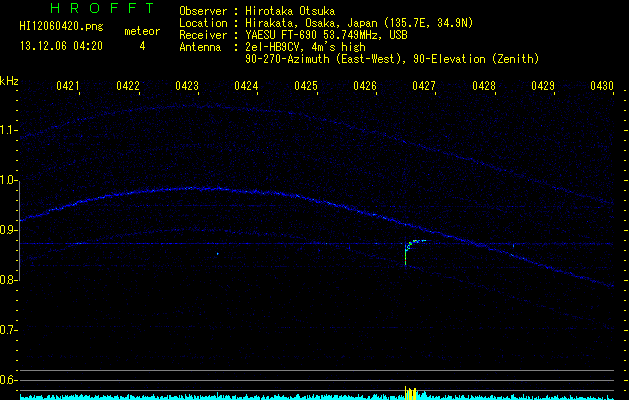Screen dimensions: 629x400
Task: Click the file name HI12060420.png
Action: pos(61,26)
